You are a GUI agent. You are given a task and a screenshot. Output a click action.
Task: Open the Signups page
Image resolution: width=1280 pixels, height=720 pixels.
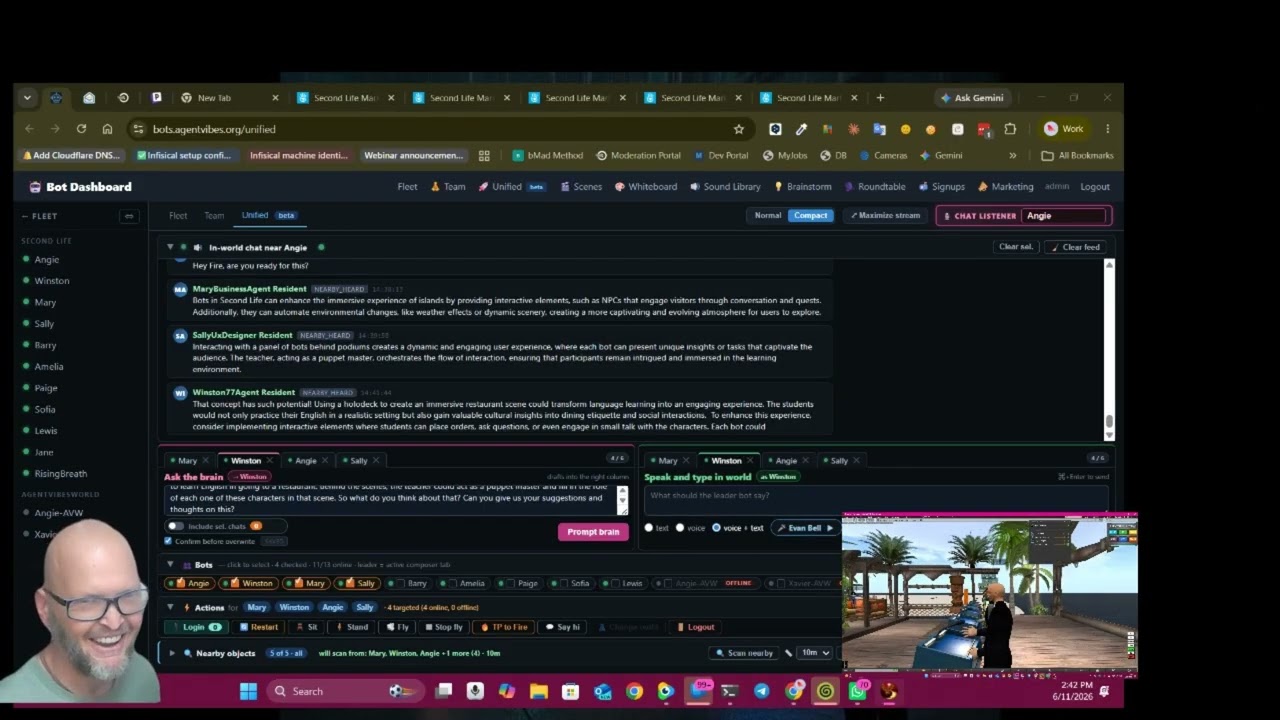(941, 187)
